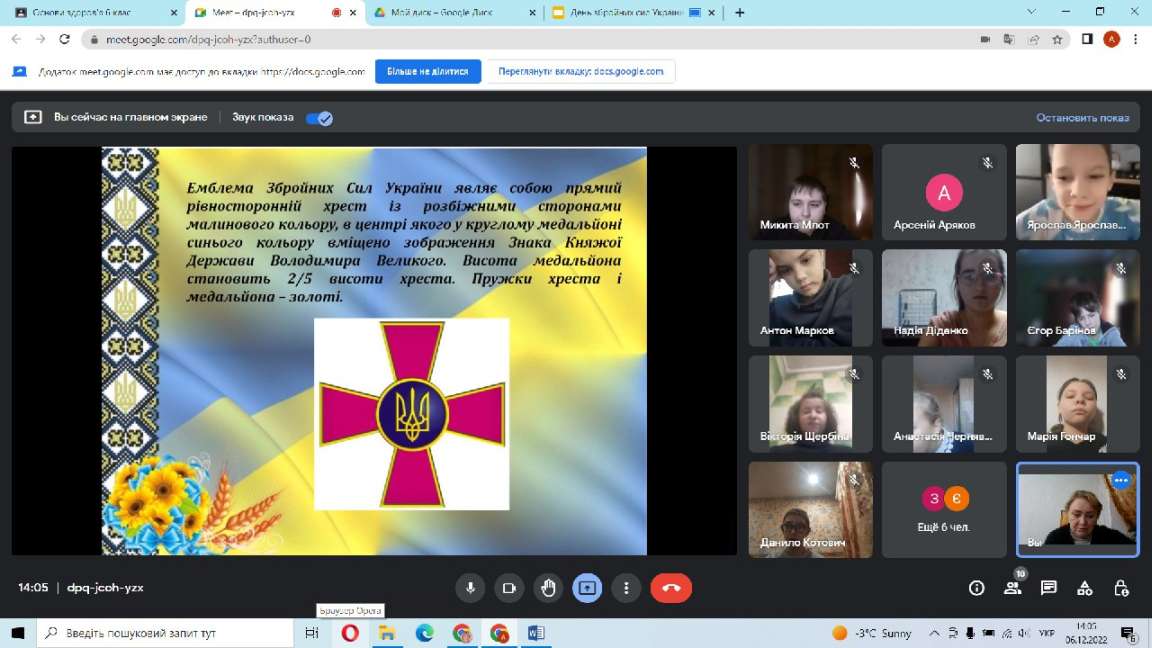The height and width of the screenshot is (648, 1152).
Task: Leave the call with red hang-up button
Action: 671,588
